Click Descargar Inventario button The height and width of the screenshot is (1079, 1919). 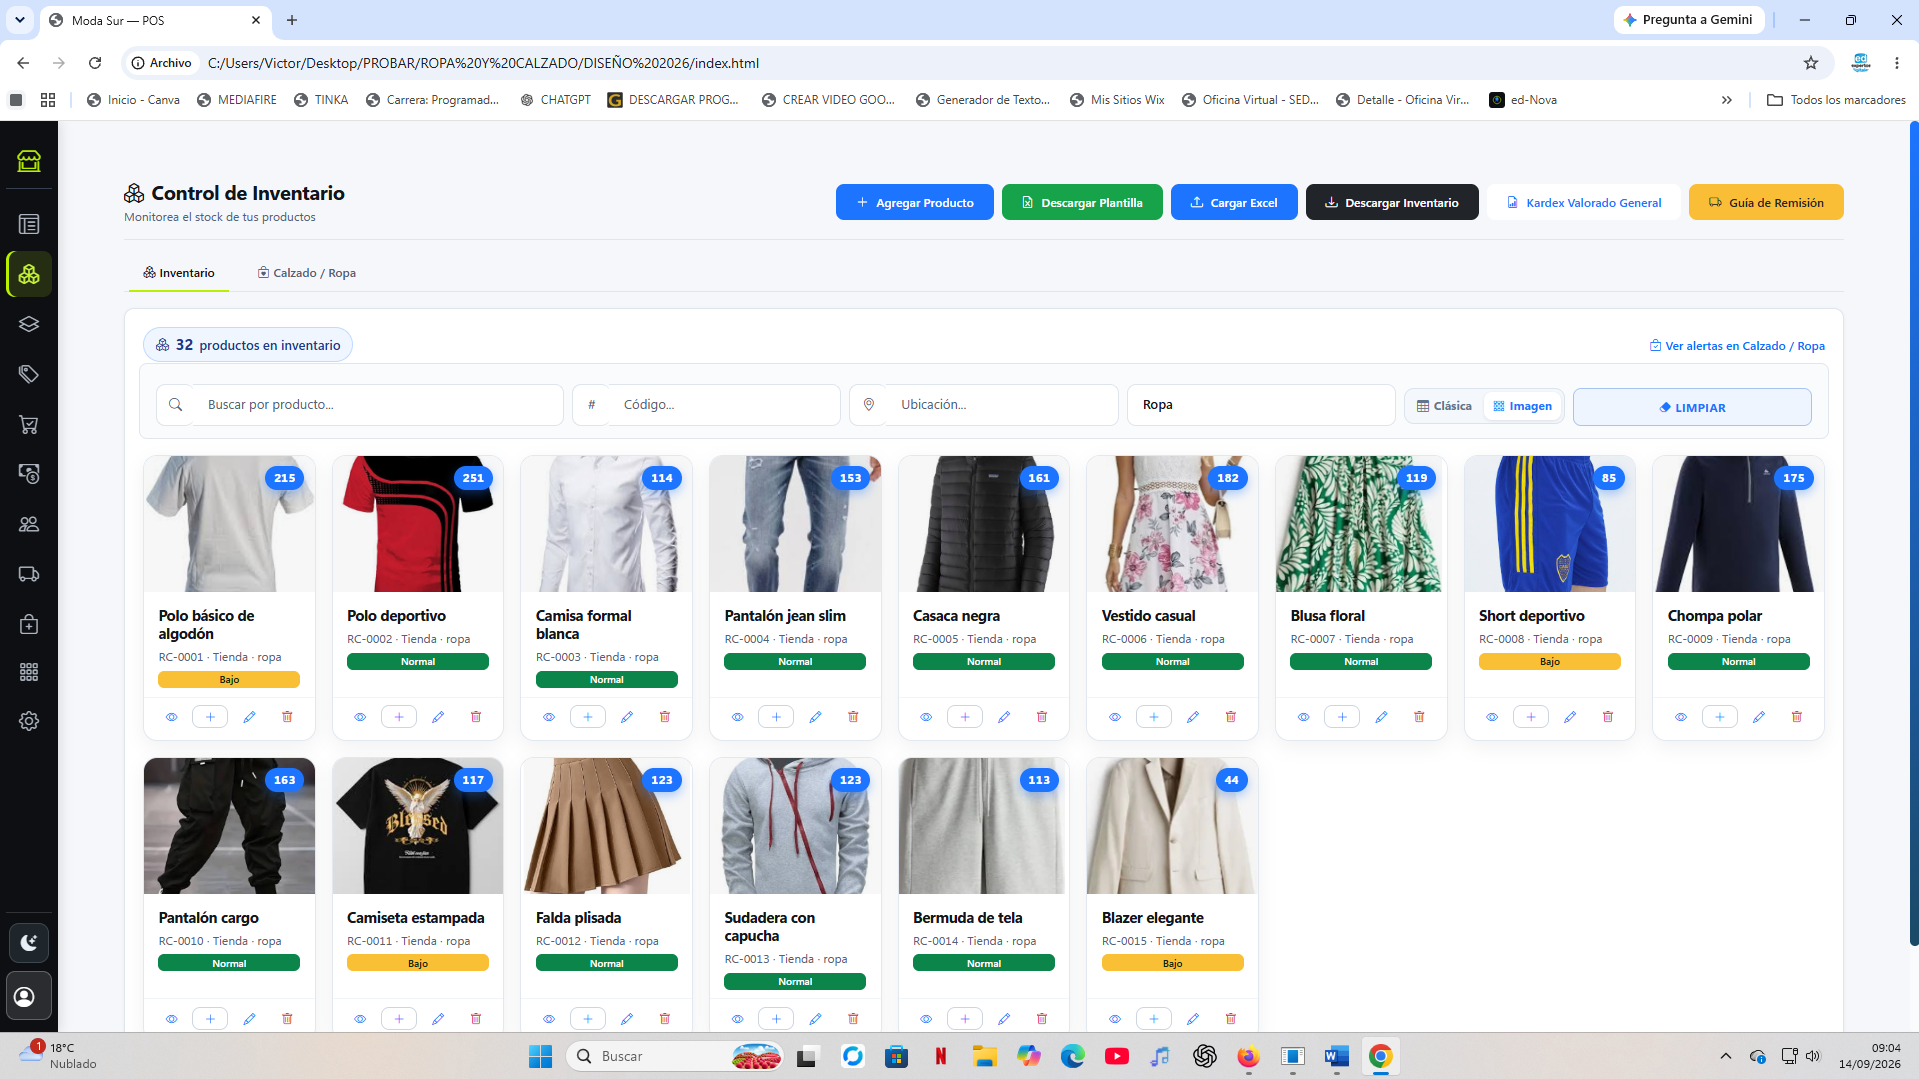[x=1392, y=202]
